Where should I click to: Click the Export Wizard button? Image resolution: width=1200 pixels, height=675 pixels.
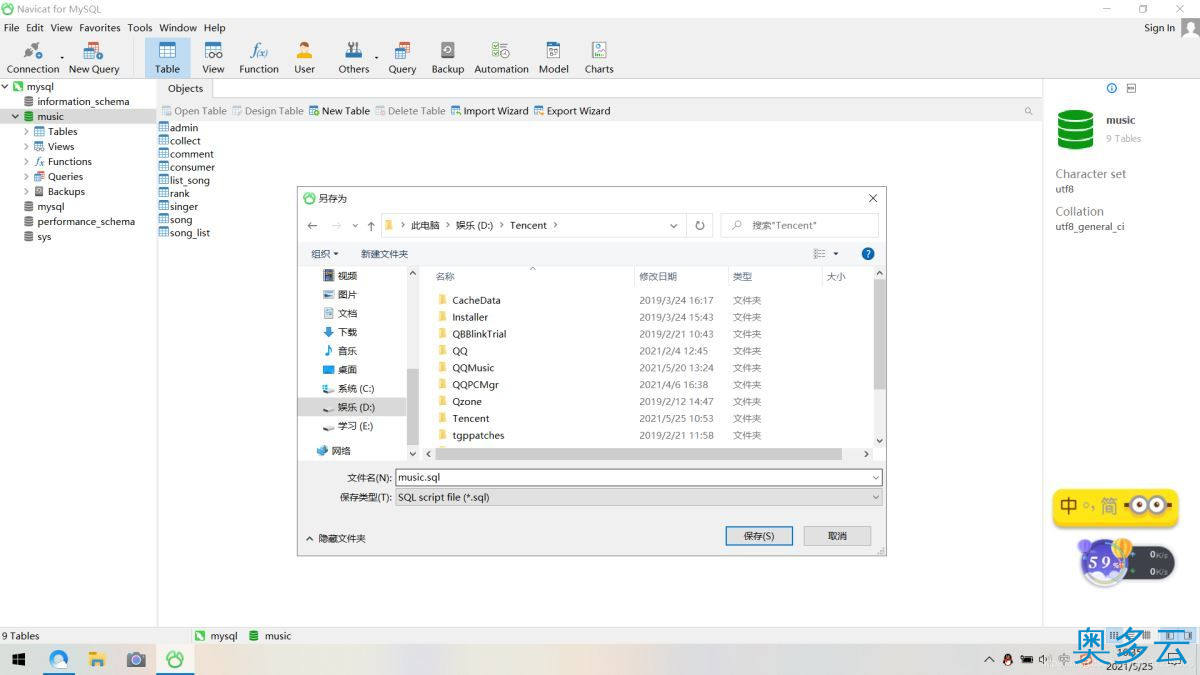coord(572,111)
